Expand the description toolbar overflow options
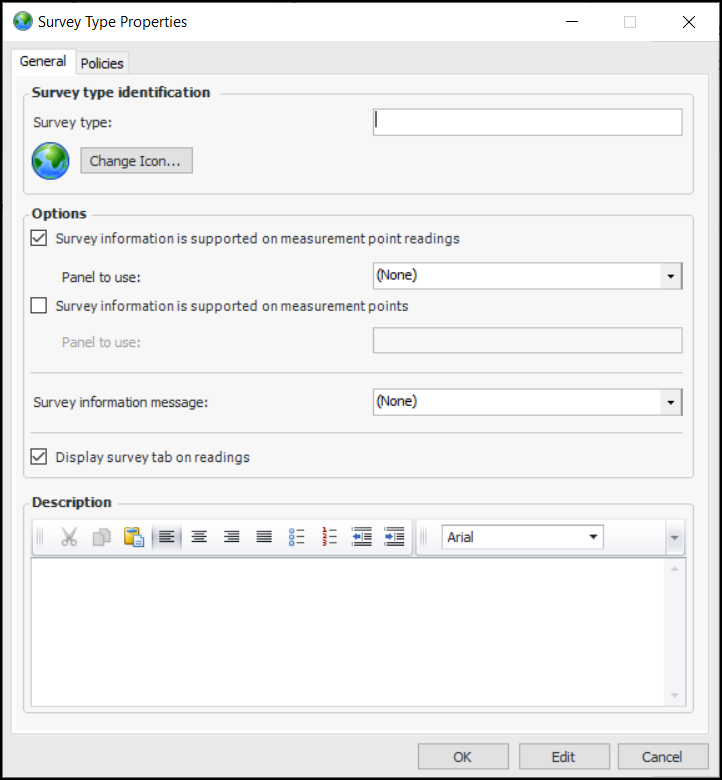 [x=674, y=537]
